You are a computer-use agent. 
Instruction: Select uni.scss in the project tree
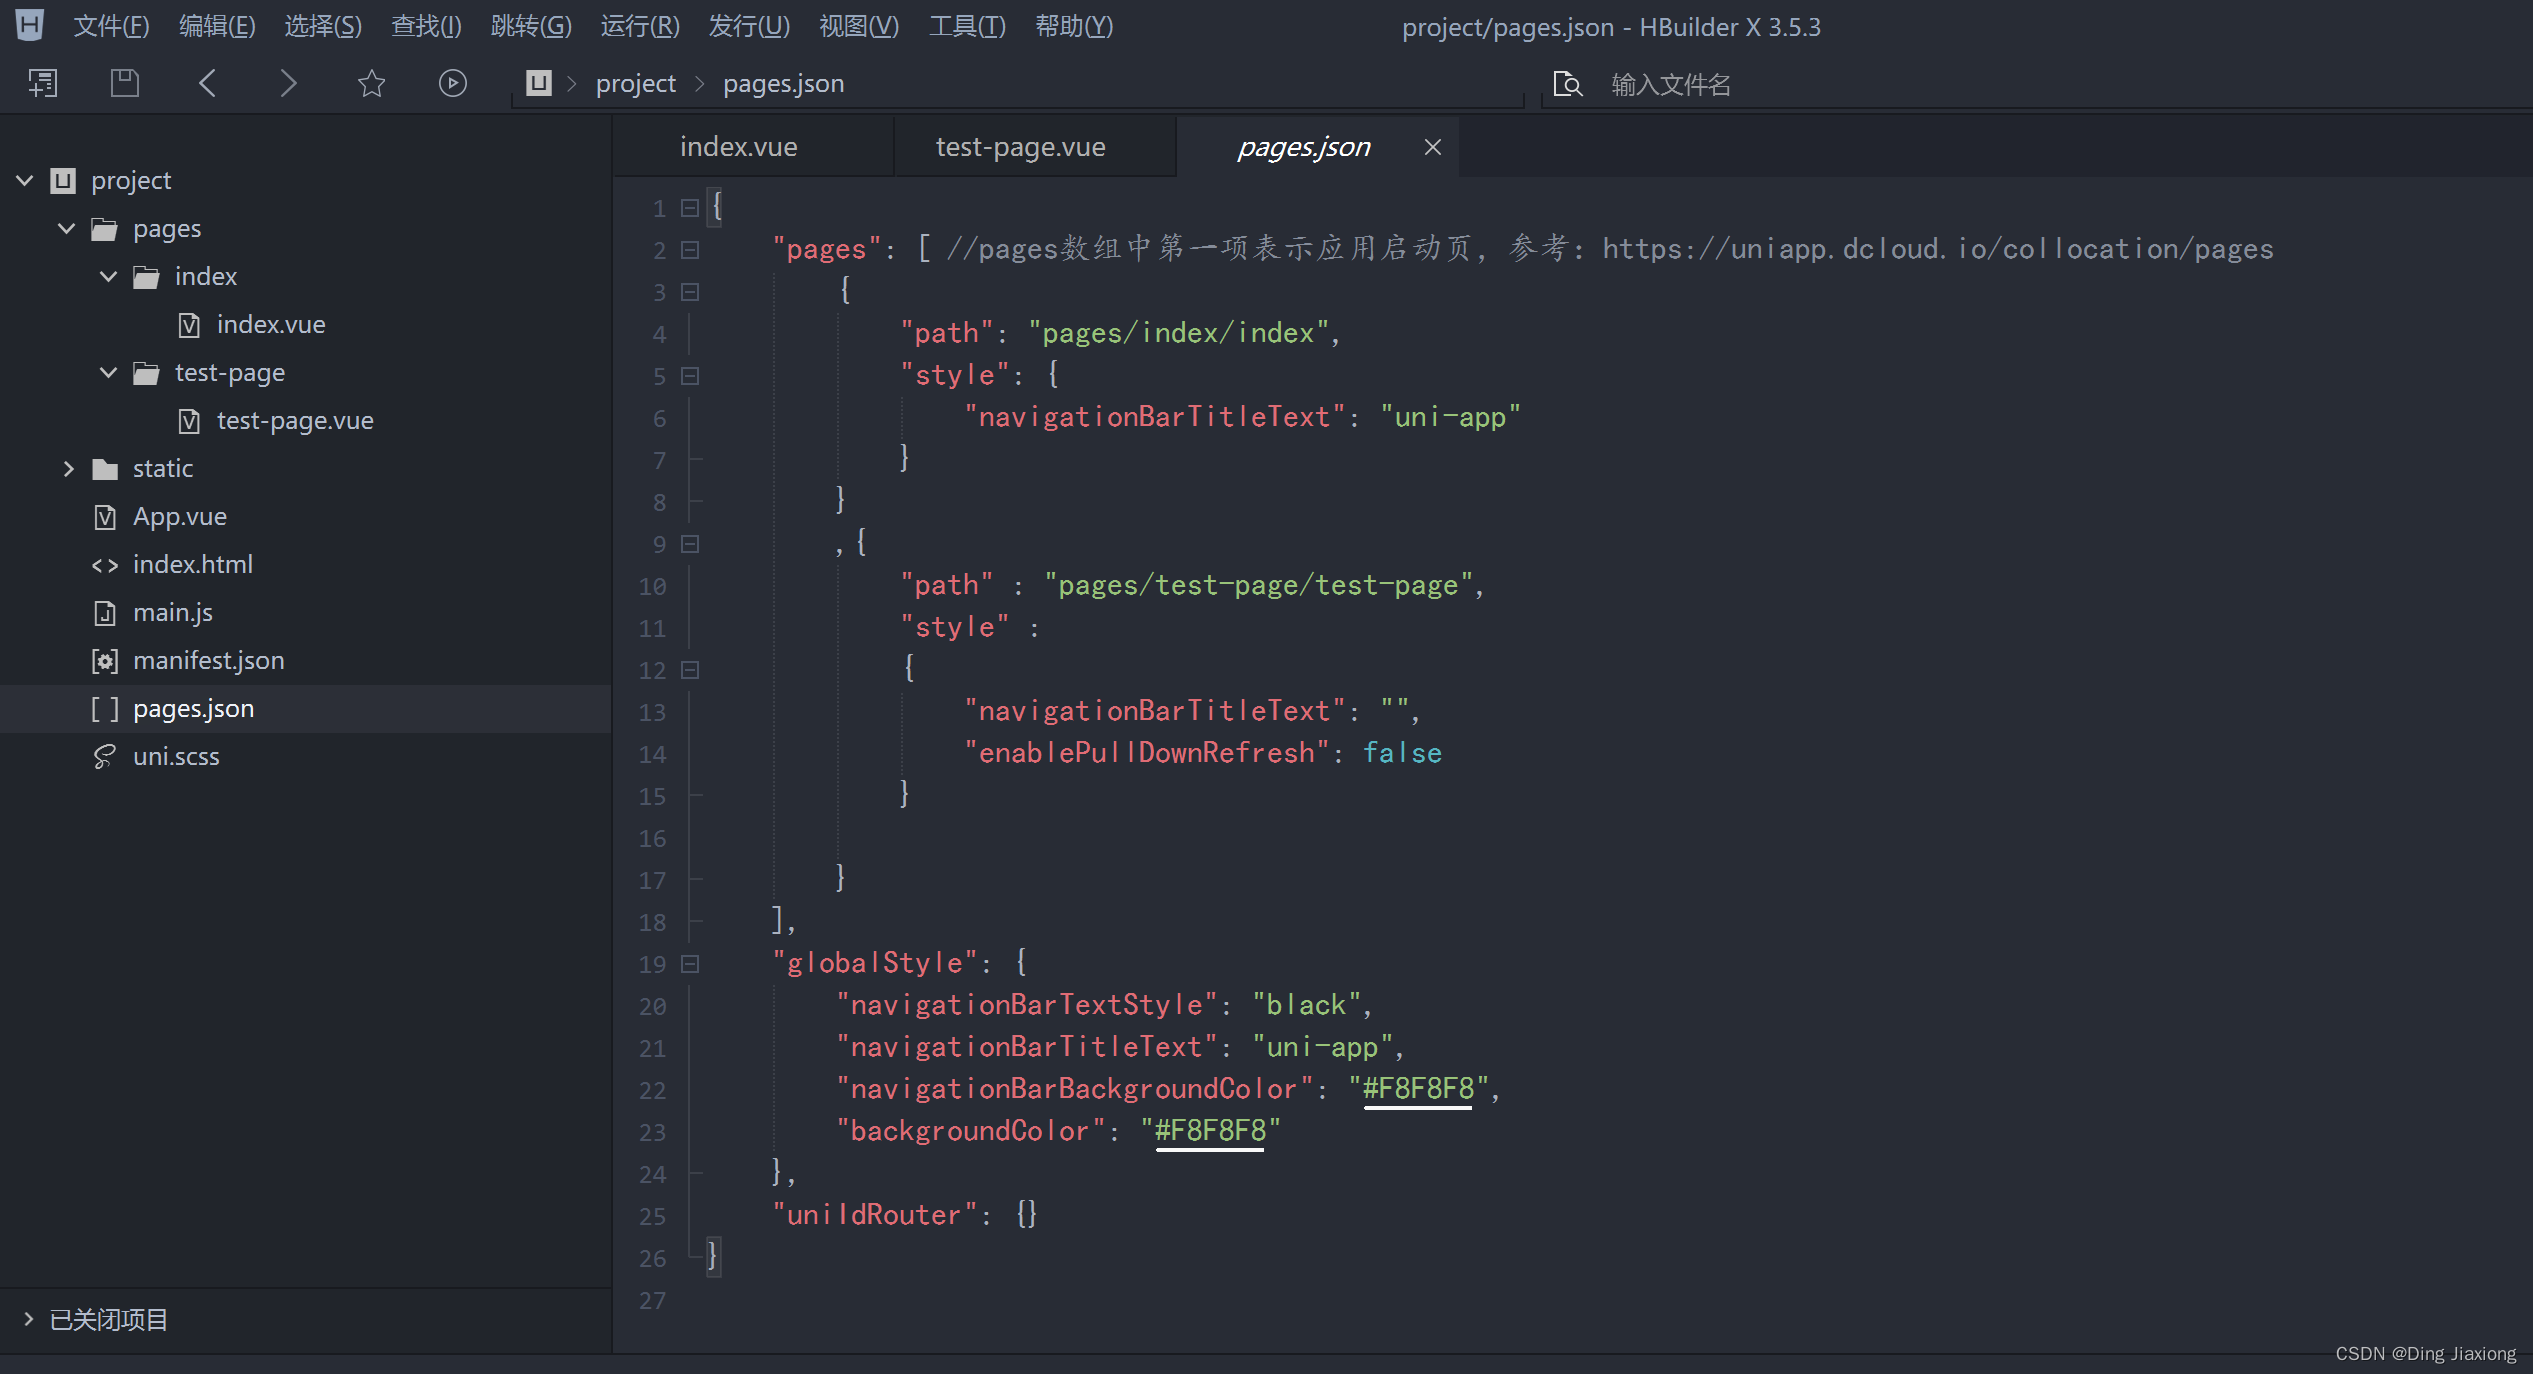176,757
